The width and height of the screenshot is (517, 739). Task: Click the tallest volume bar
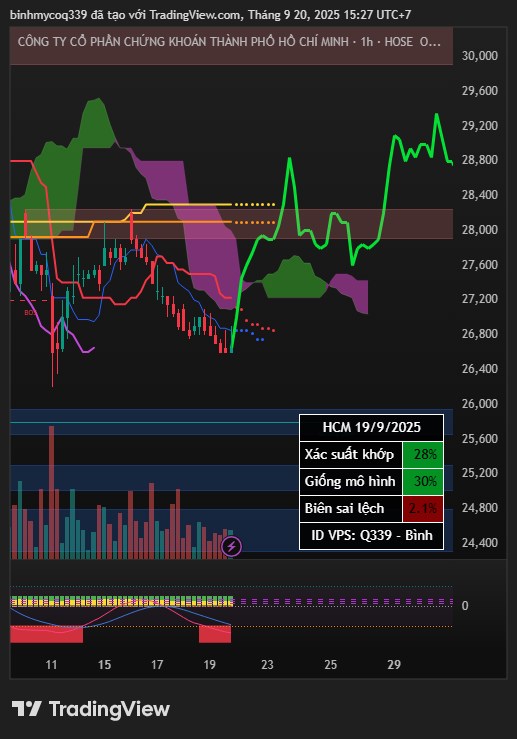click(x=51, y=492)
